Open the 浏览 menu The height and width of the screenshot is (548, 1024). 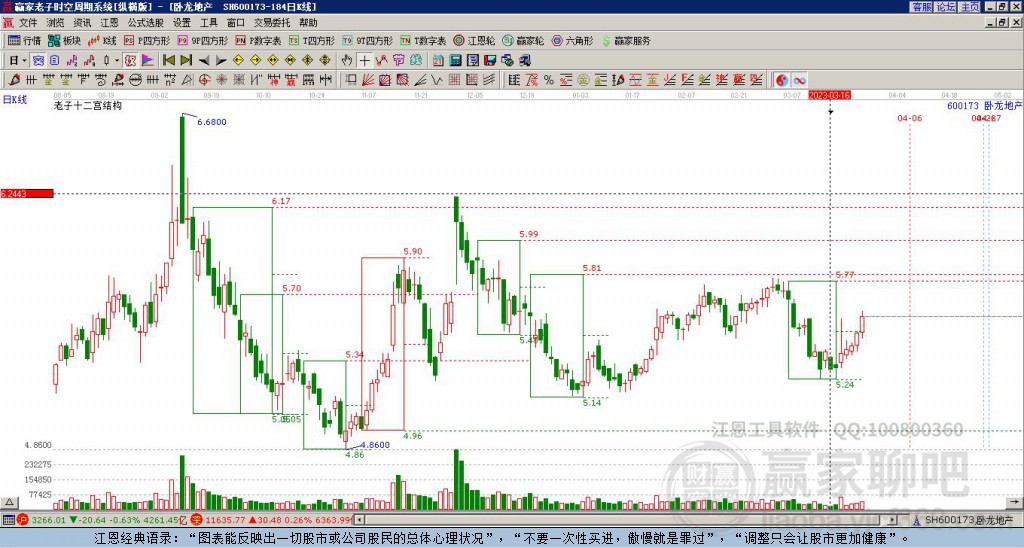tap(56, 23)
